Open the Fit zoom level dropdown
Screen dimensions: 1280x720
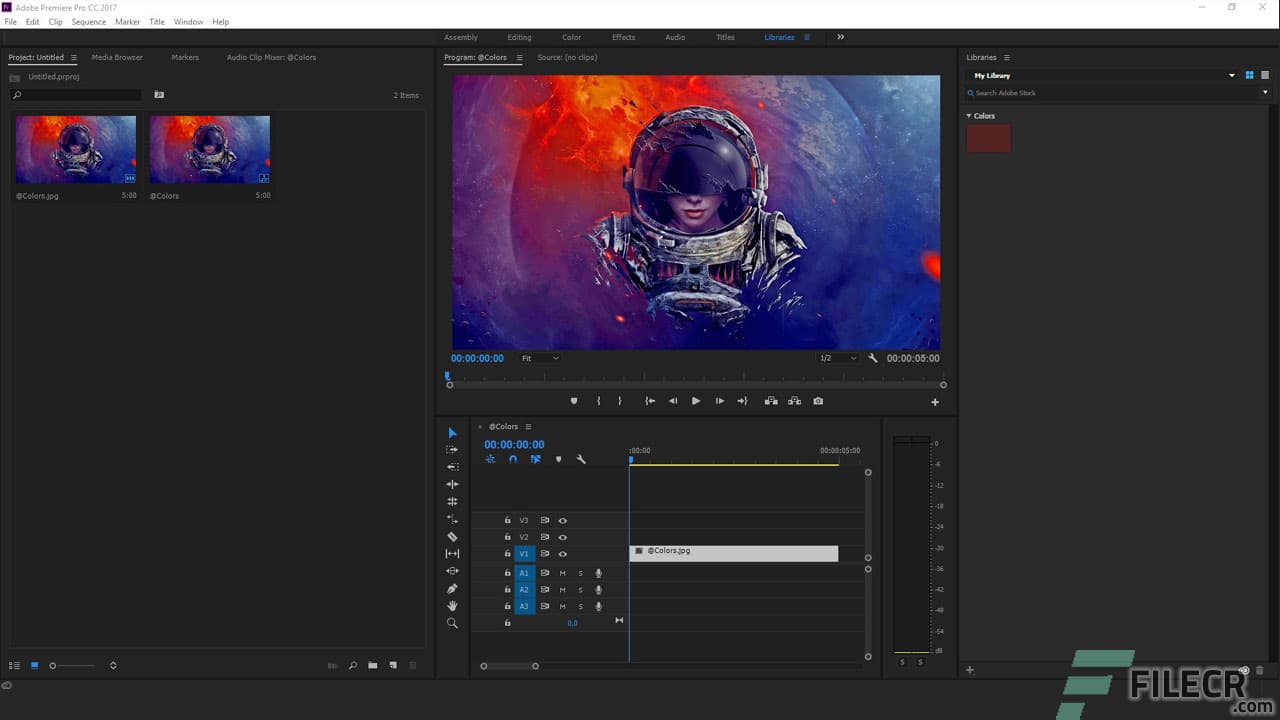tap(539, 358)
